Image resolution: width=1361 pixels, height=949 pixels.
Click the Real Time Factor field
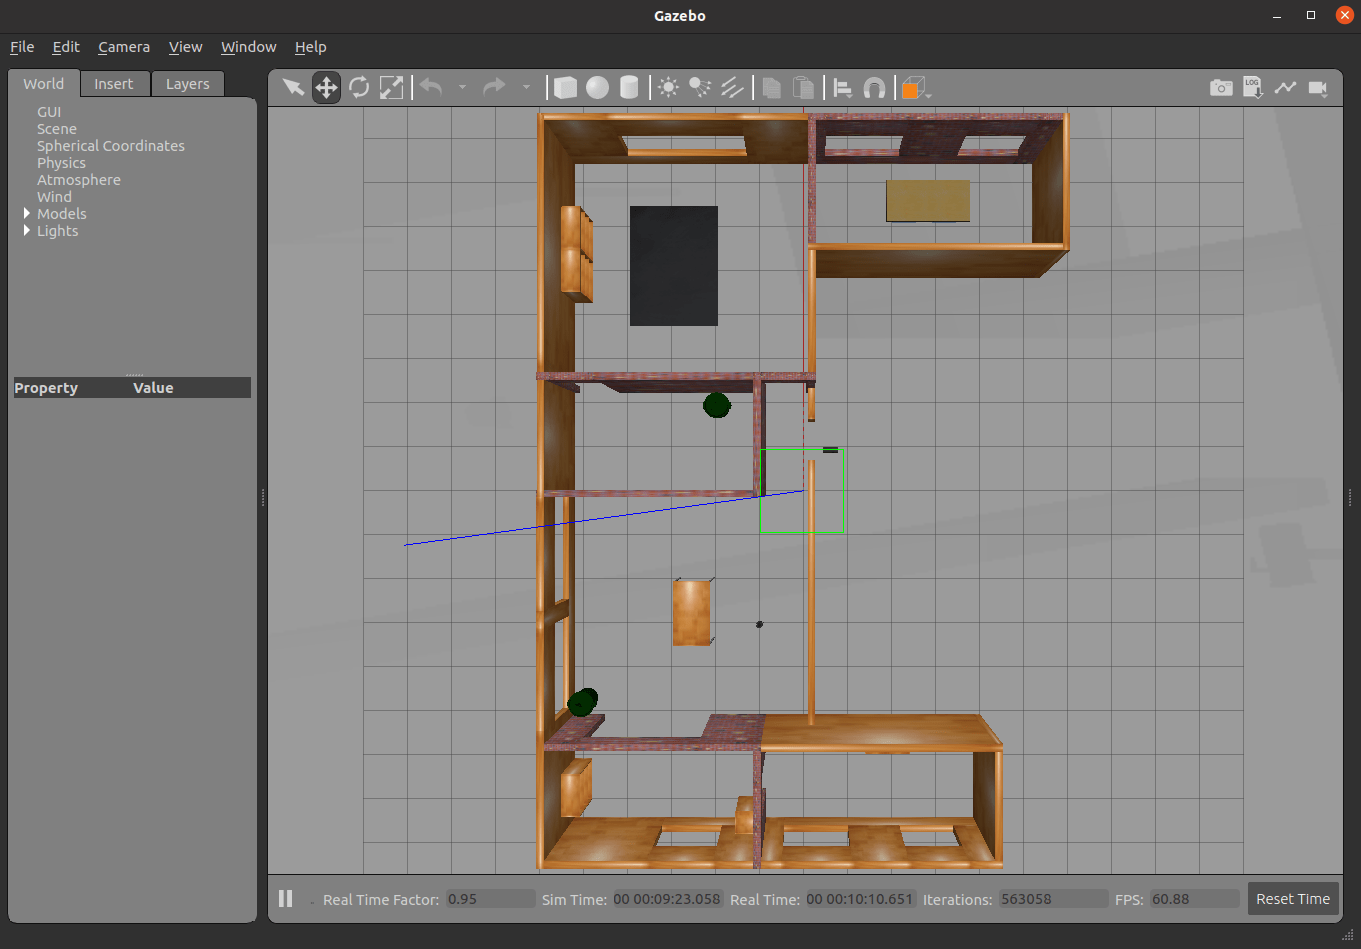click(490, 899)
